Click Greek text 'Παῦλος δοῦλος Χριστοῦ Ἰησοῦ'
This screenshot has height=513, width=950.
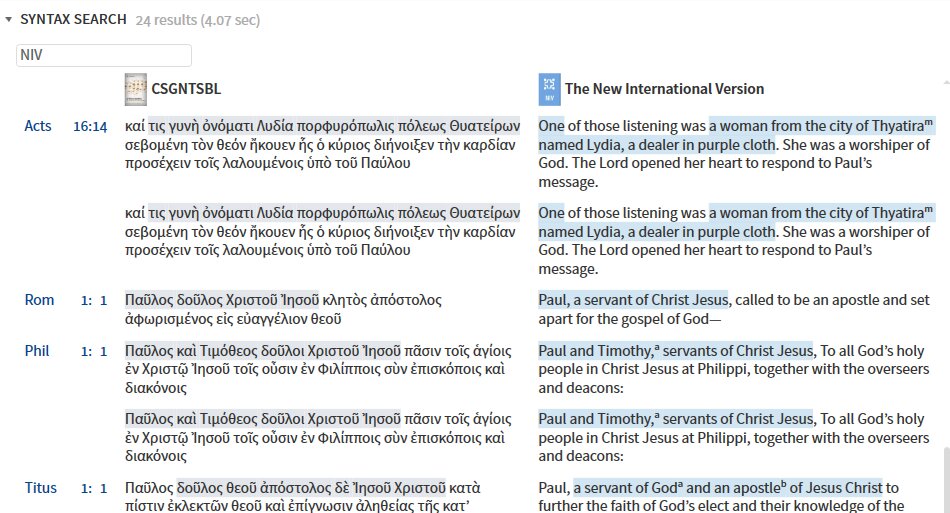(x=222, y=300)
